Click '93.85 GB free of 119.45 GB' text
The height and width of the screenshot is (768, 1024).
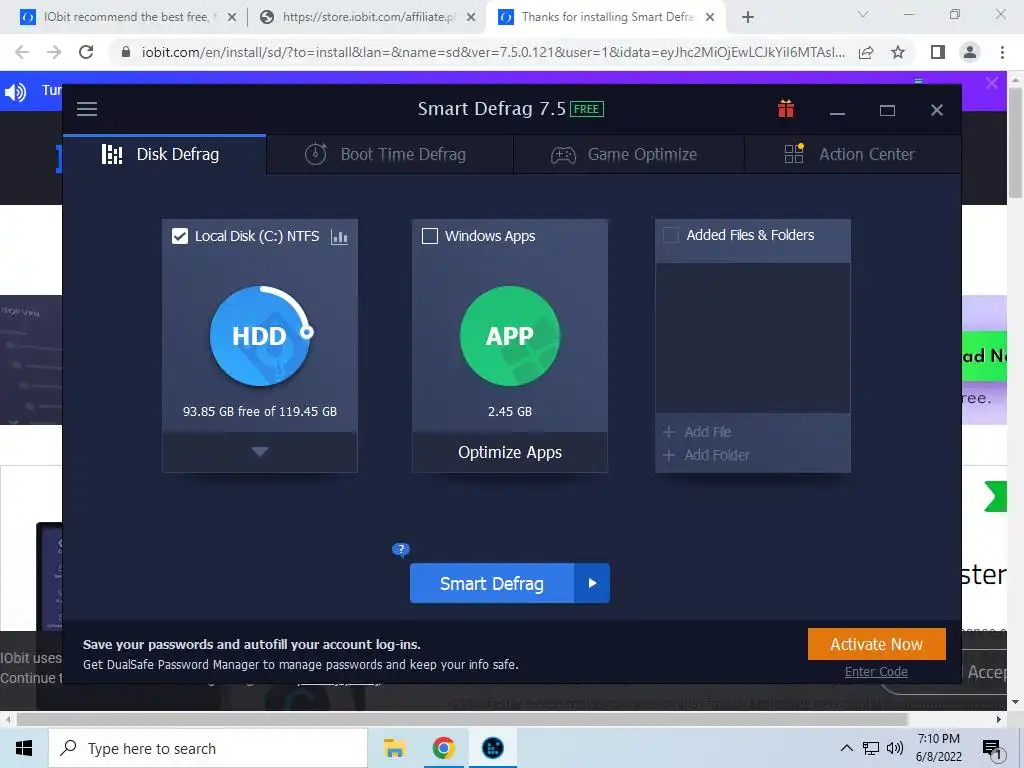(x=260, y=411)
